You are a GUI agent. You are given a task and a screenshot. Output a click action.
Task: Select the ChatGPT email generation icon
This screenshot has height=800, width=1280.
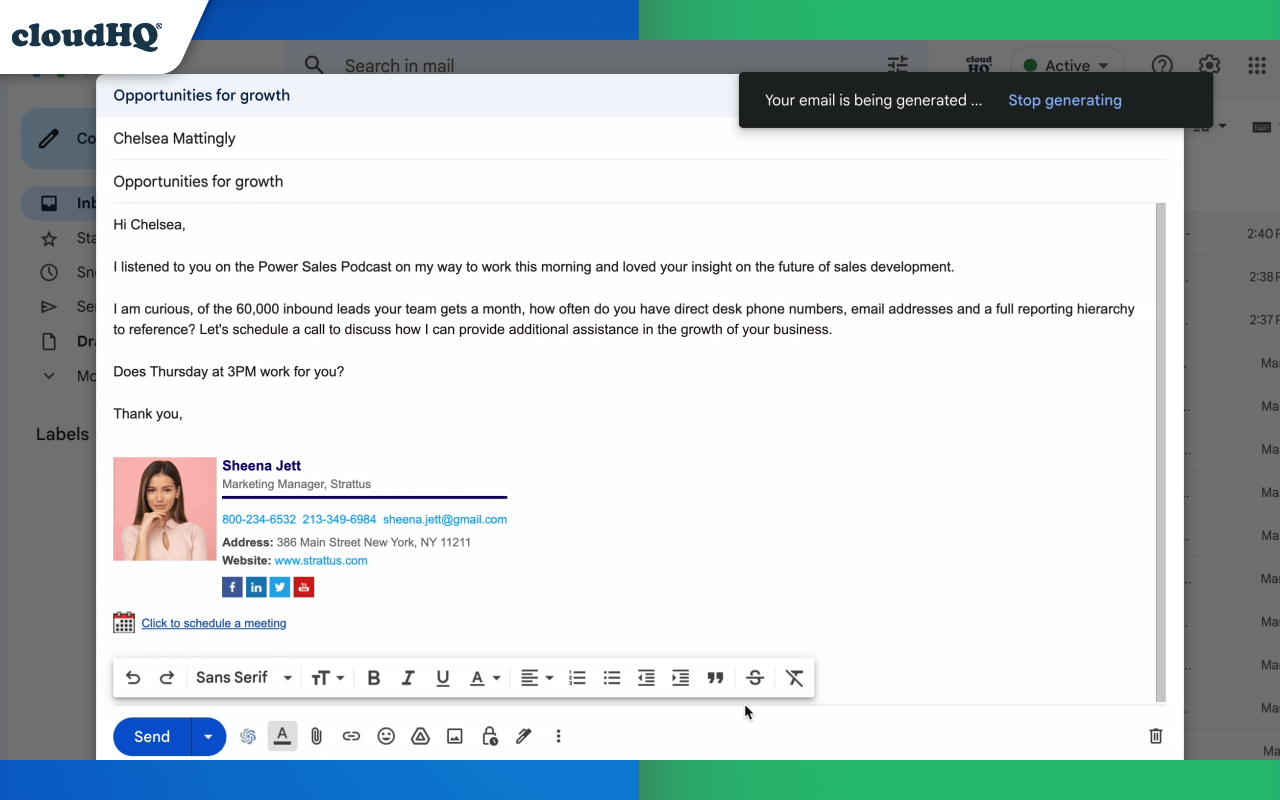(x=247, y=736)
